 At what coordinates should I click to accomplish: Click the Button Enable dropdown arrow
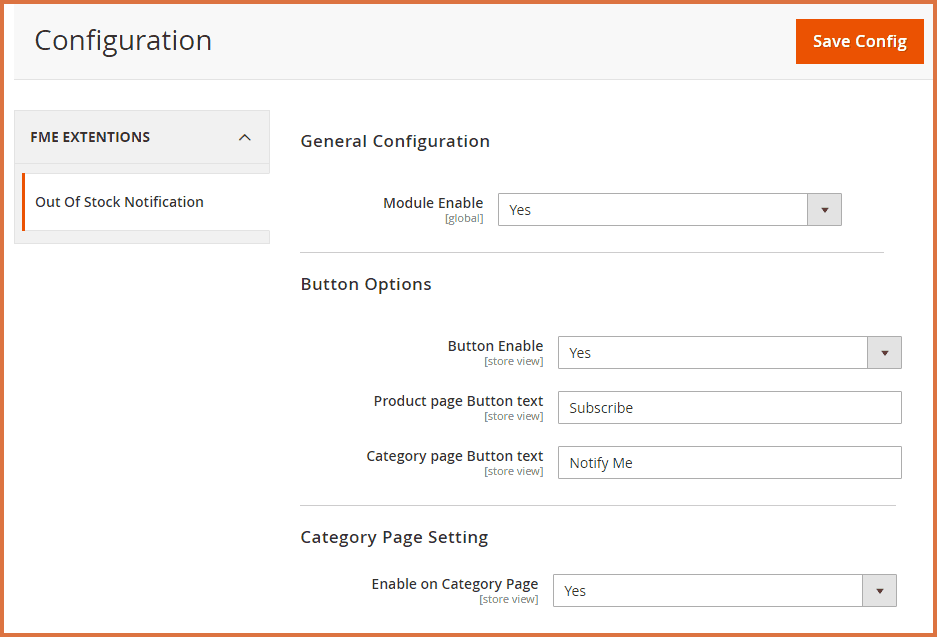[x=884, y=353]
